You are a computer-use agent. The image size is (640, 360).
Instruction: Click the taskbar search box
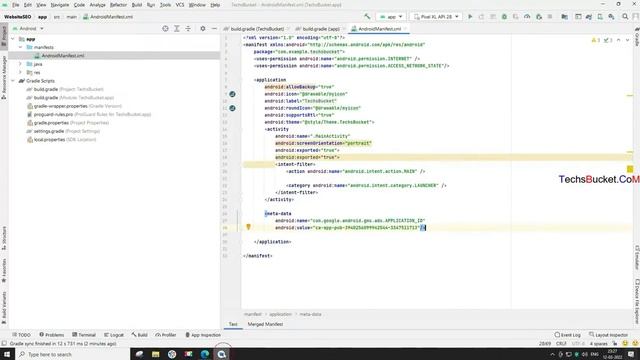(x=73, y=354)
